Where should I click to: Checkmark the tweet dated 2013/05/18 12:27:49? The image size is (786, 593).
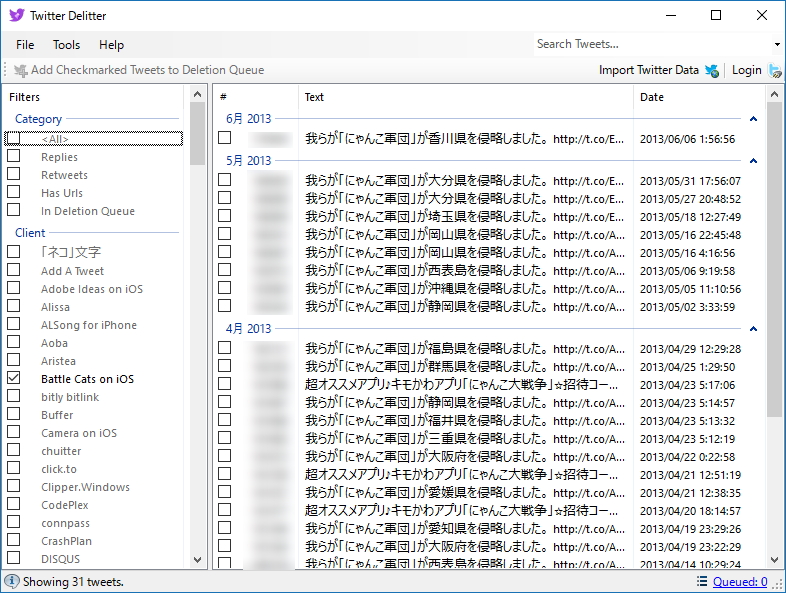[225, 216]
